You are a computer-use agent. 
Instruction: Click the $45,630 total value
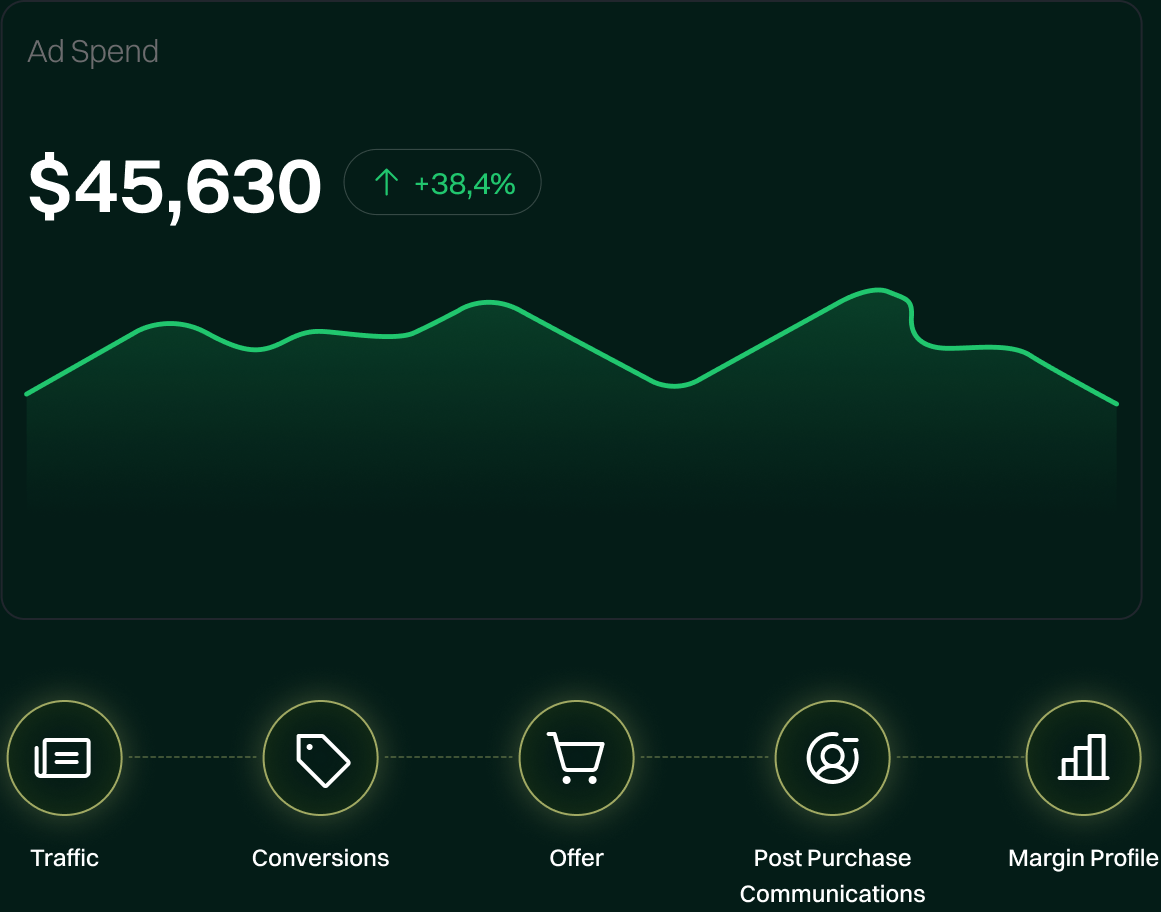175,186
